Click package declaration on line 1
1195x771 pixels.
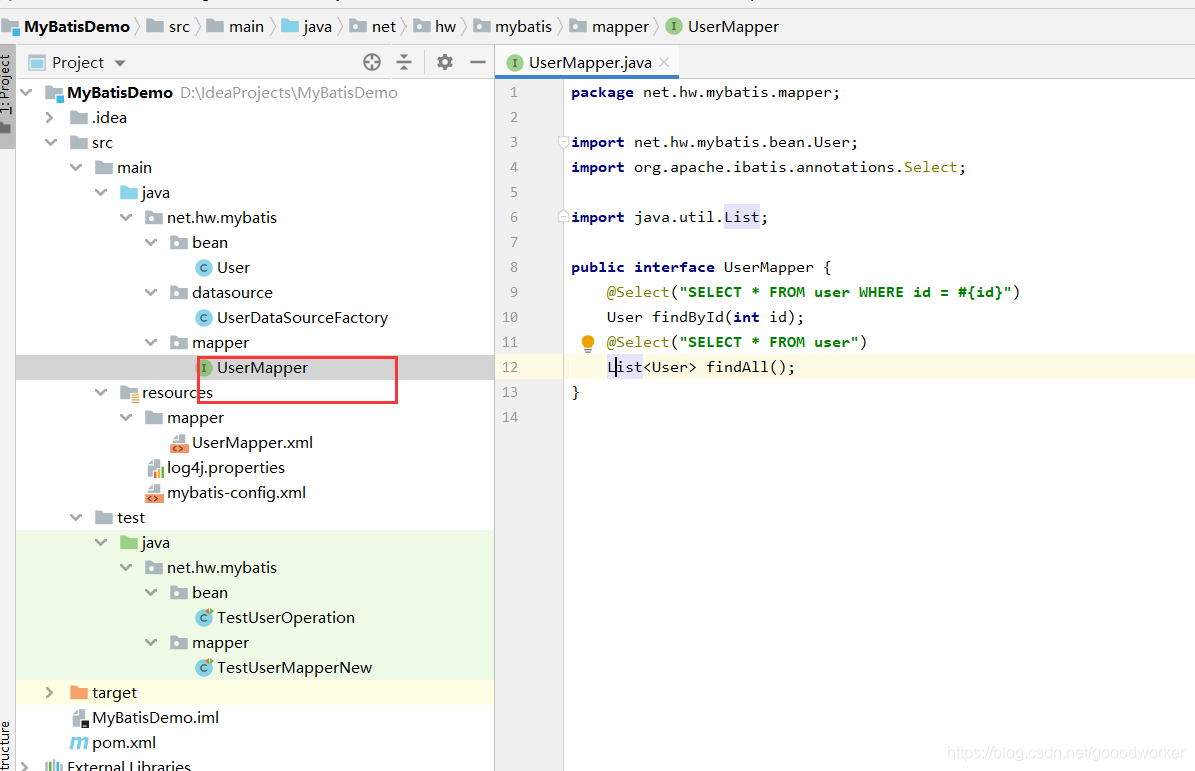coord(706,92)
